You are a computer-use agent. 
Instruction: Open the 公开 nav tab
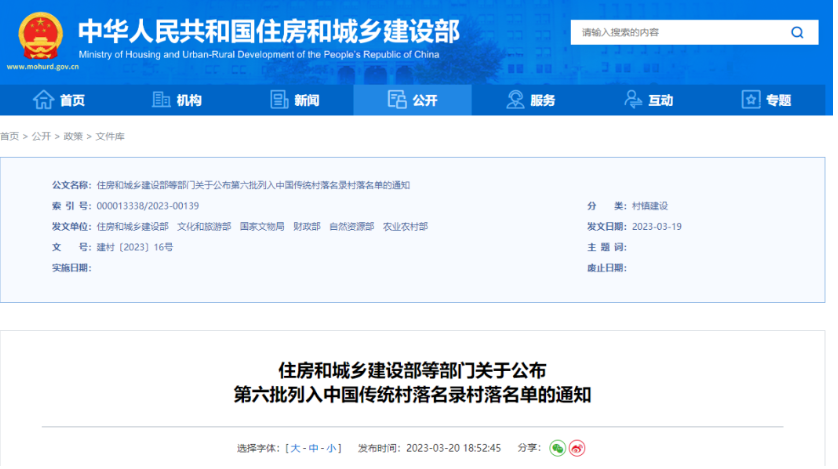[414, 100]
